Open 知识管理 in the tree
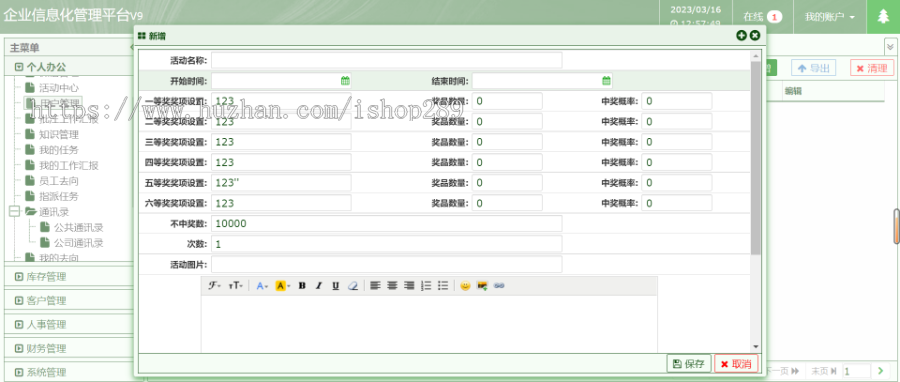Viewport: 900px width, 382px height. pyautogui.click(x=59, y=135)
